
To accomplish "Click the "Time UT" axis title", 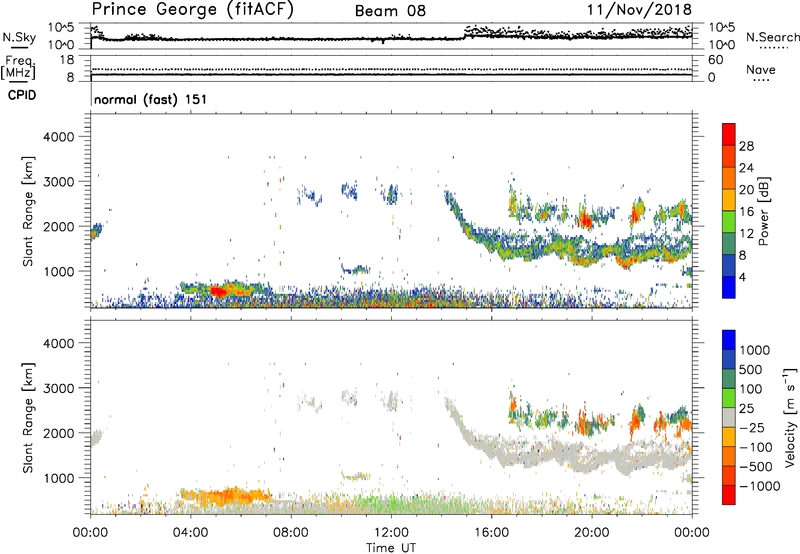I will point(391,548).
